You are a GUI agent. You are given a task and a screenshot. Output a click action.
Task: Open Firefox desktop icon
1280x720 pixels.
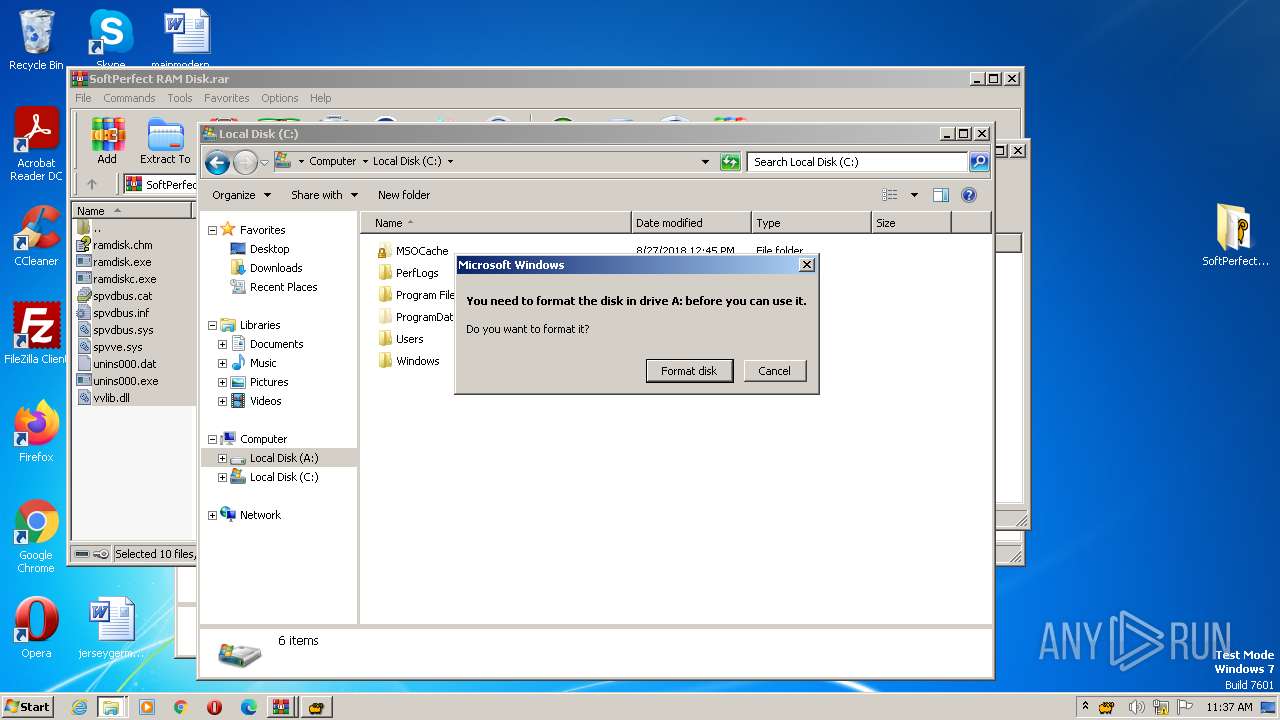coord(36,431)
